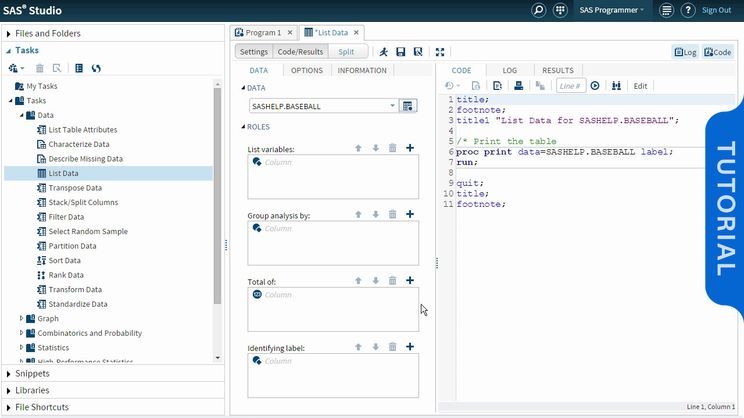The width and height of the screenshot is (744, 418).
Task: Add a column to List variables
Action: pos(410,149)
